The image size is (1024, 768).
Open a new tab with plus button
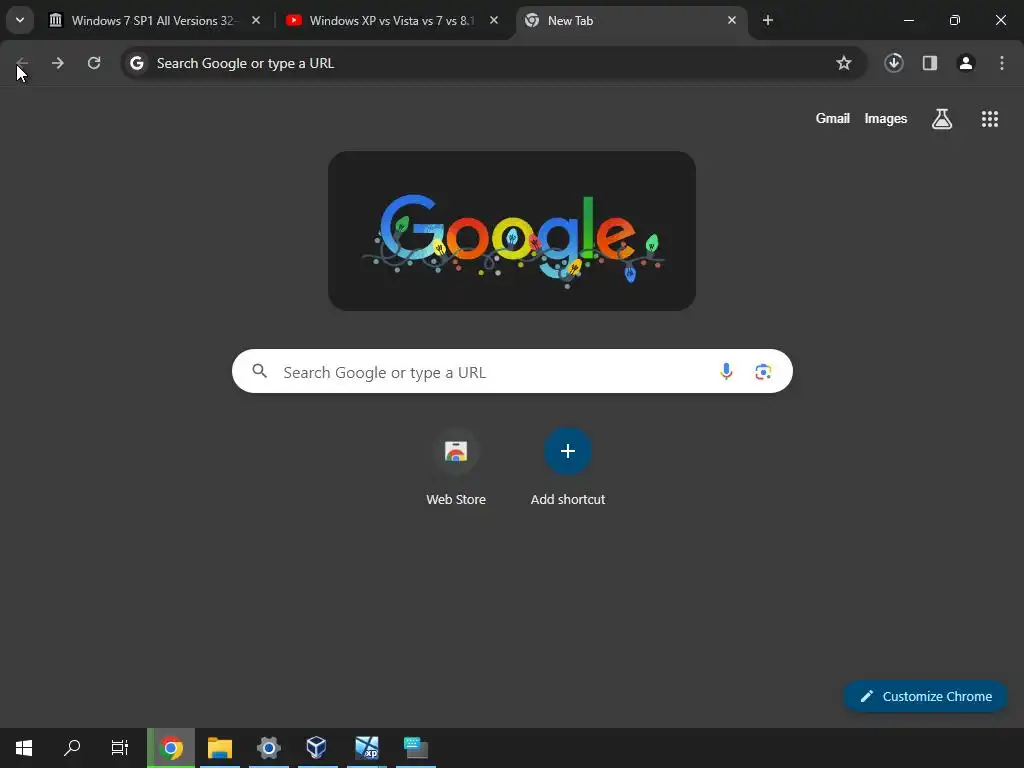(768, 20)
